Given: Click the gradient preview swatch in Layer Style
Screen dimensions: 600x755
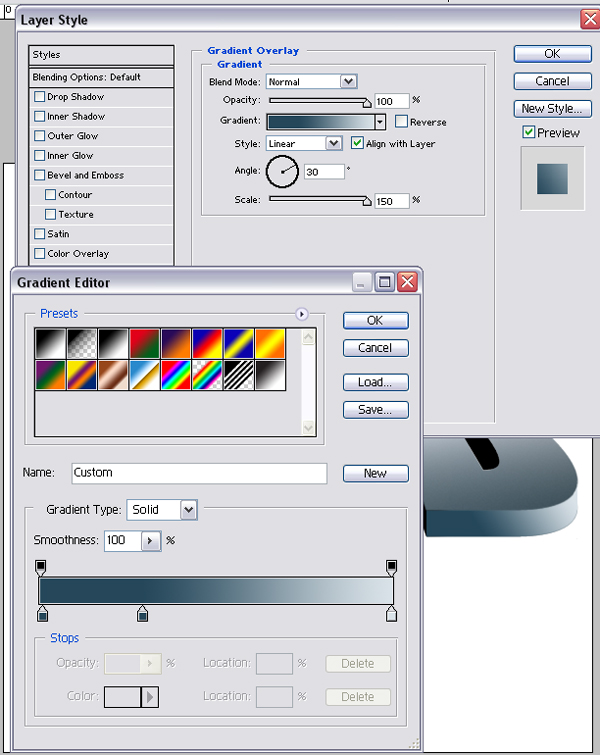Looking at the screenshot, I should (321, 122).
